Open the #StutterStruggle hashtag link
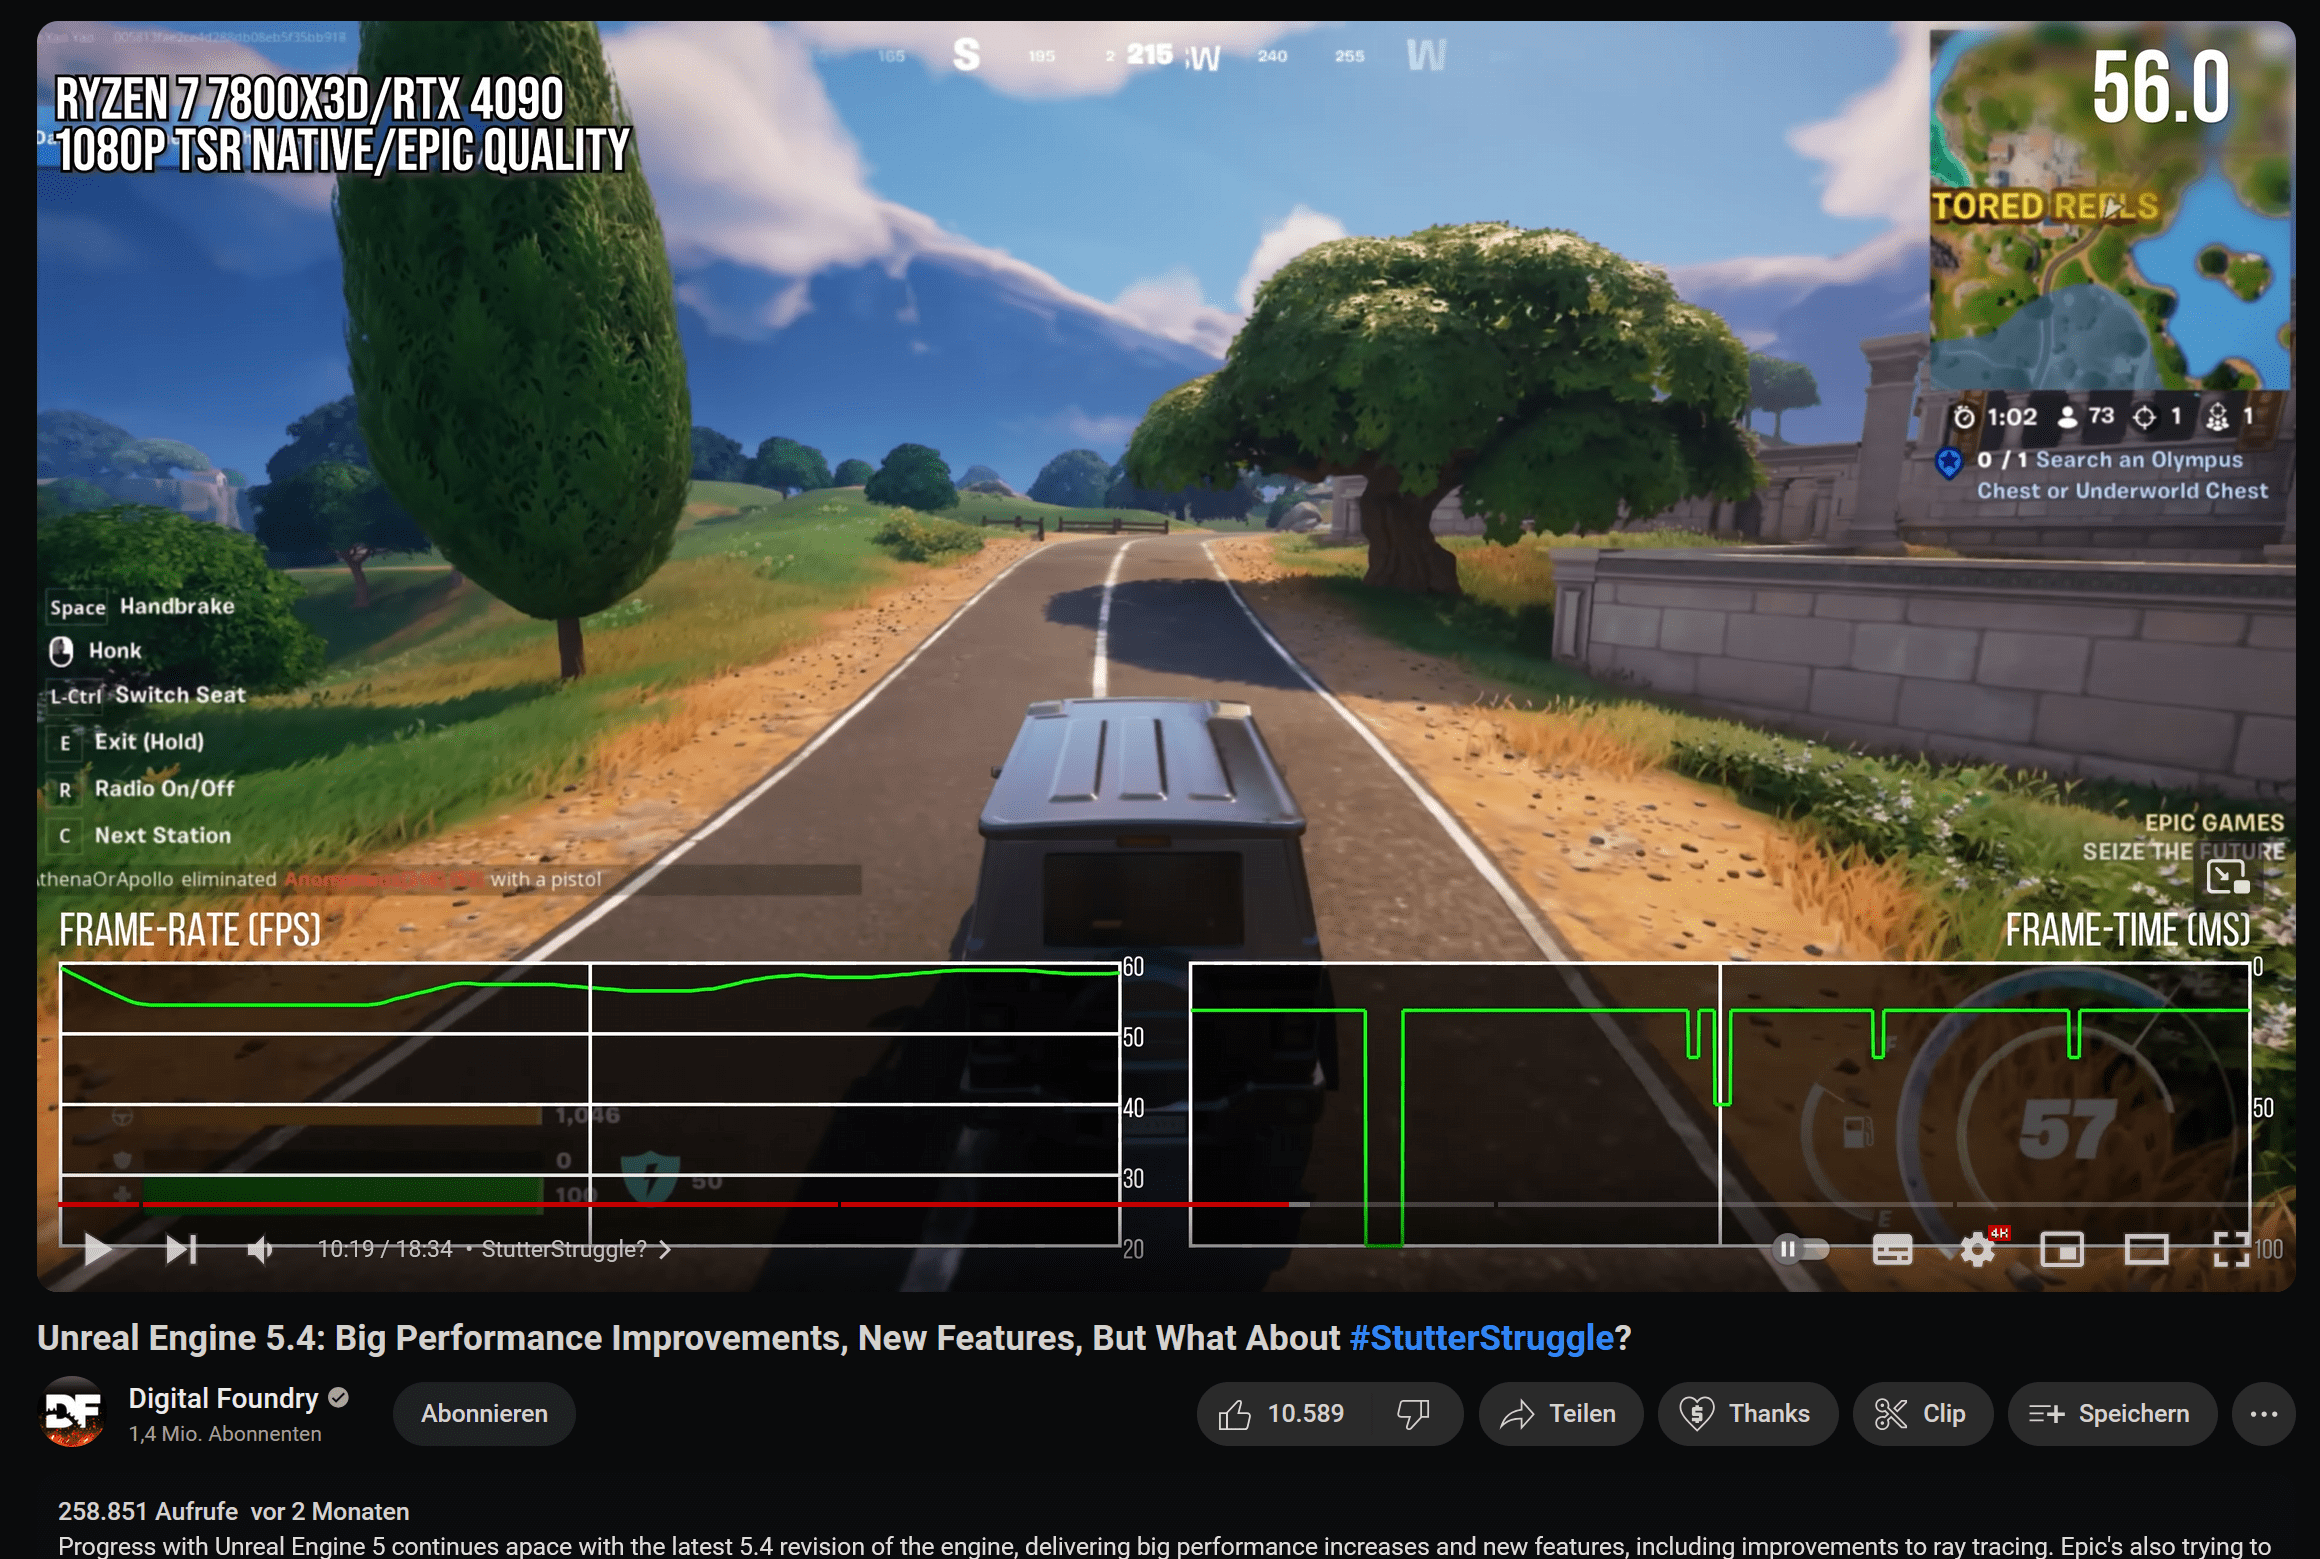This screenshot has width=2320, height=1559. pos(1483,1337)
